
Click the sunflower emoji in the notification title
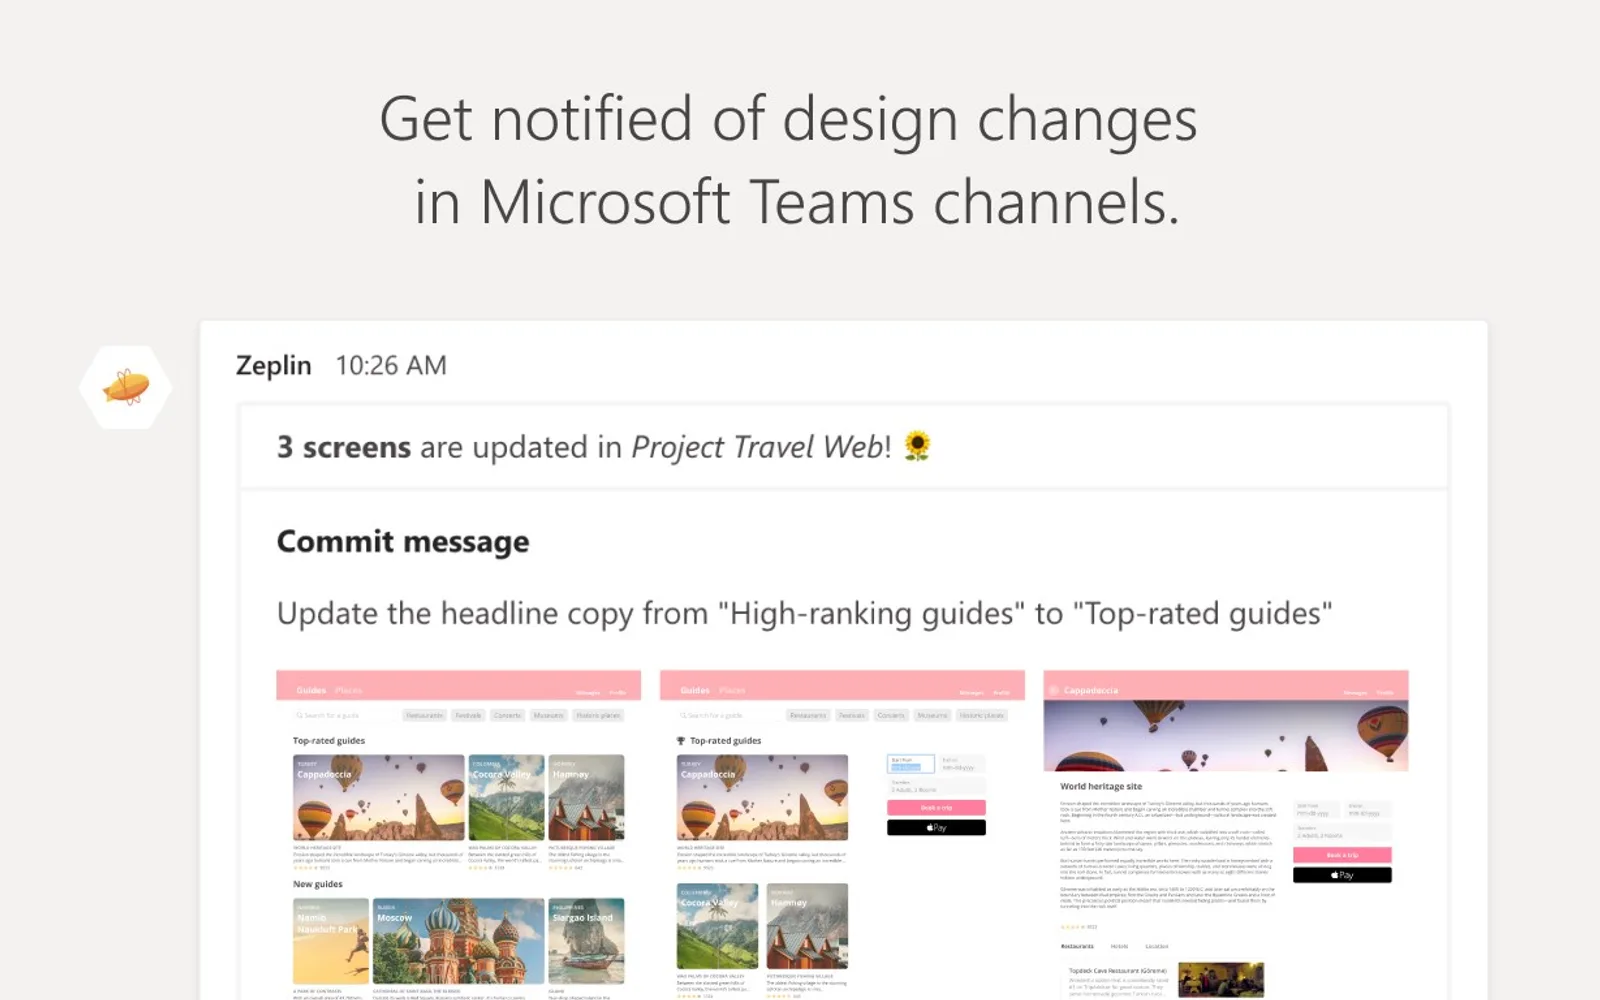917,446
